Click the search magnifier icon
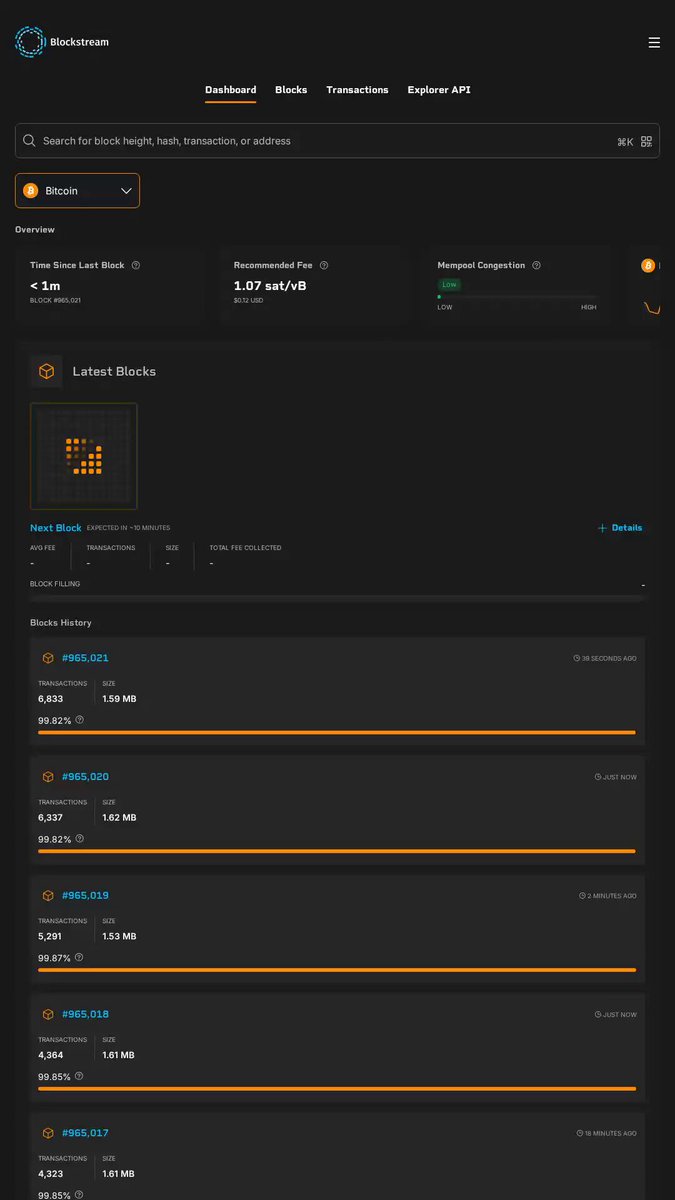675x1200 pixels. point(30,141)
